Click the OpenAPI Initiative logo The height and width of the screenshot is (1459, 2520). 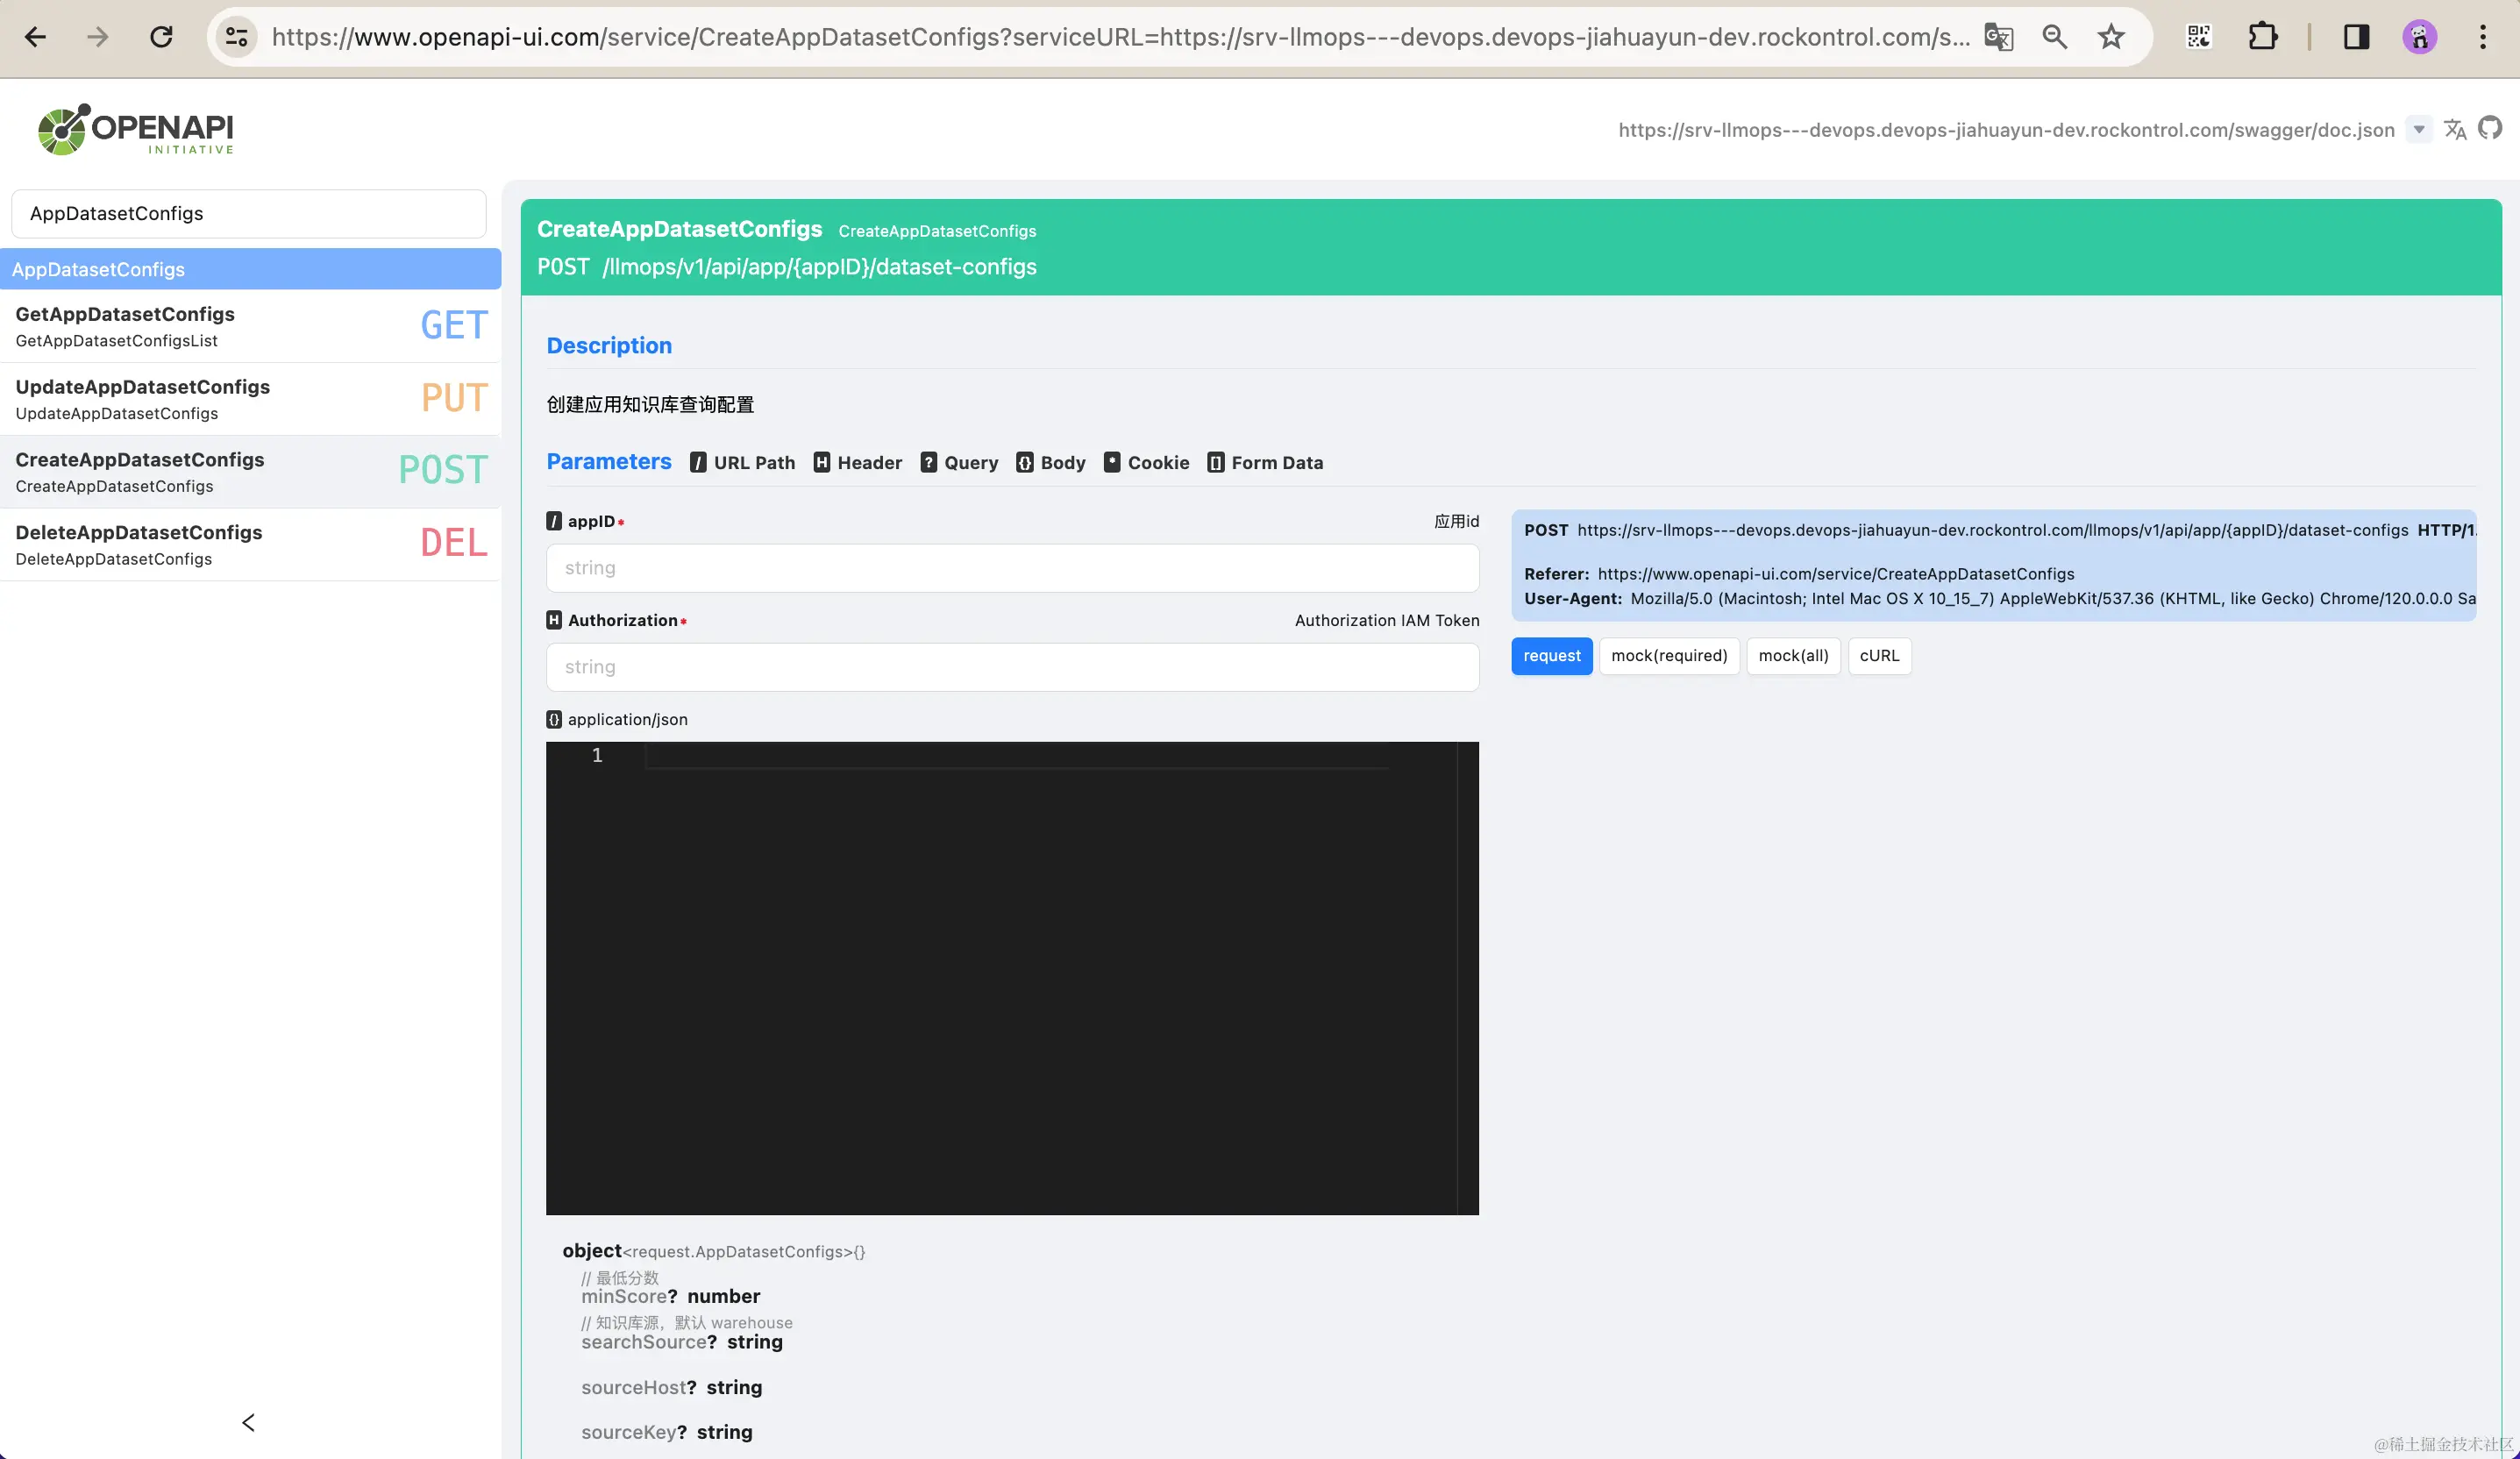[136, 130]
